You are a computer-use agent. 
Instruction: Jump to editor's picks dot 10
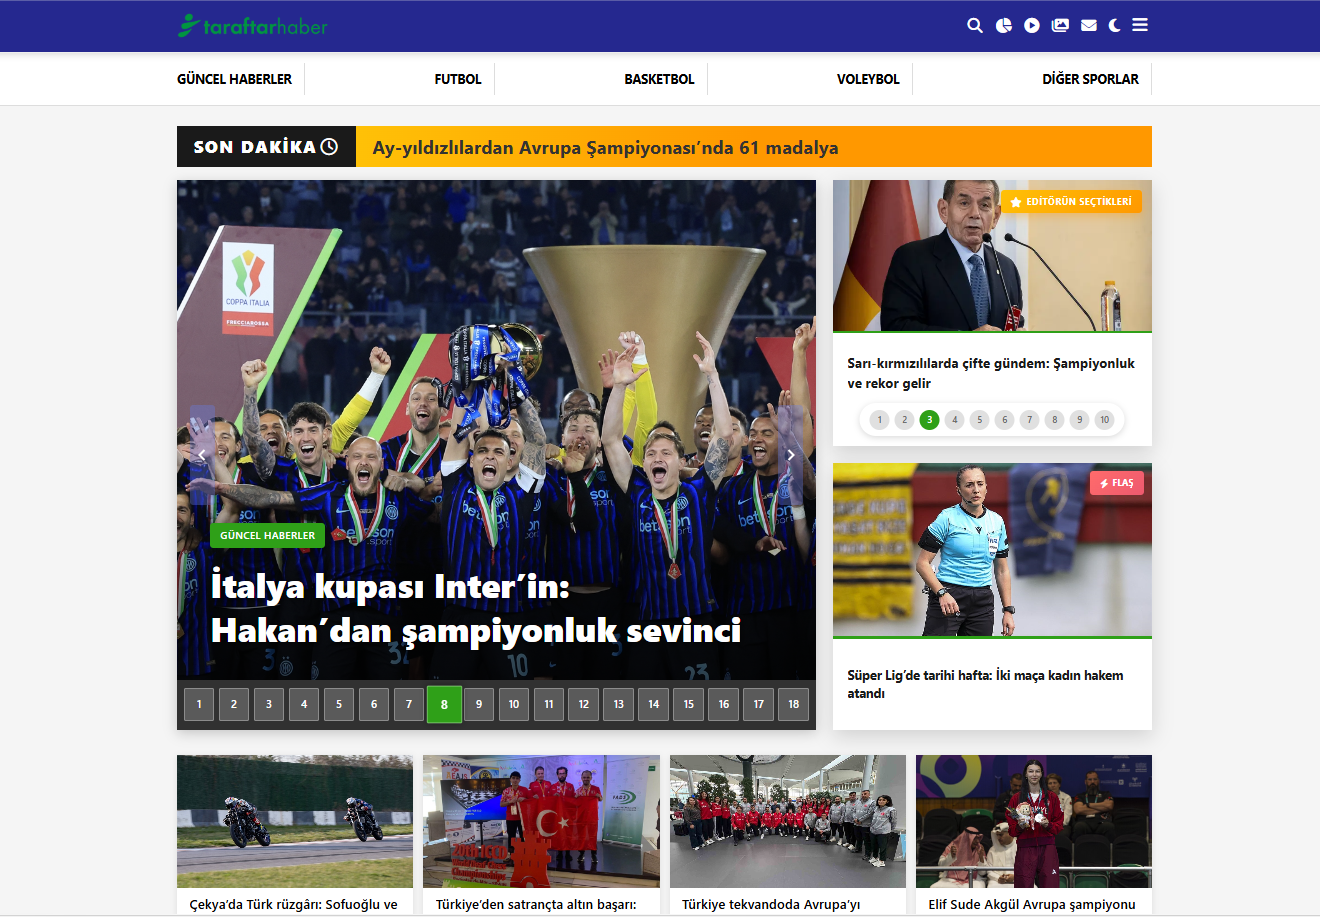[x=1105, y=420]
